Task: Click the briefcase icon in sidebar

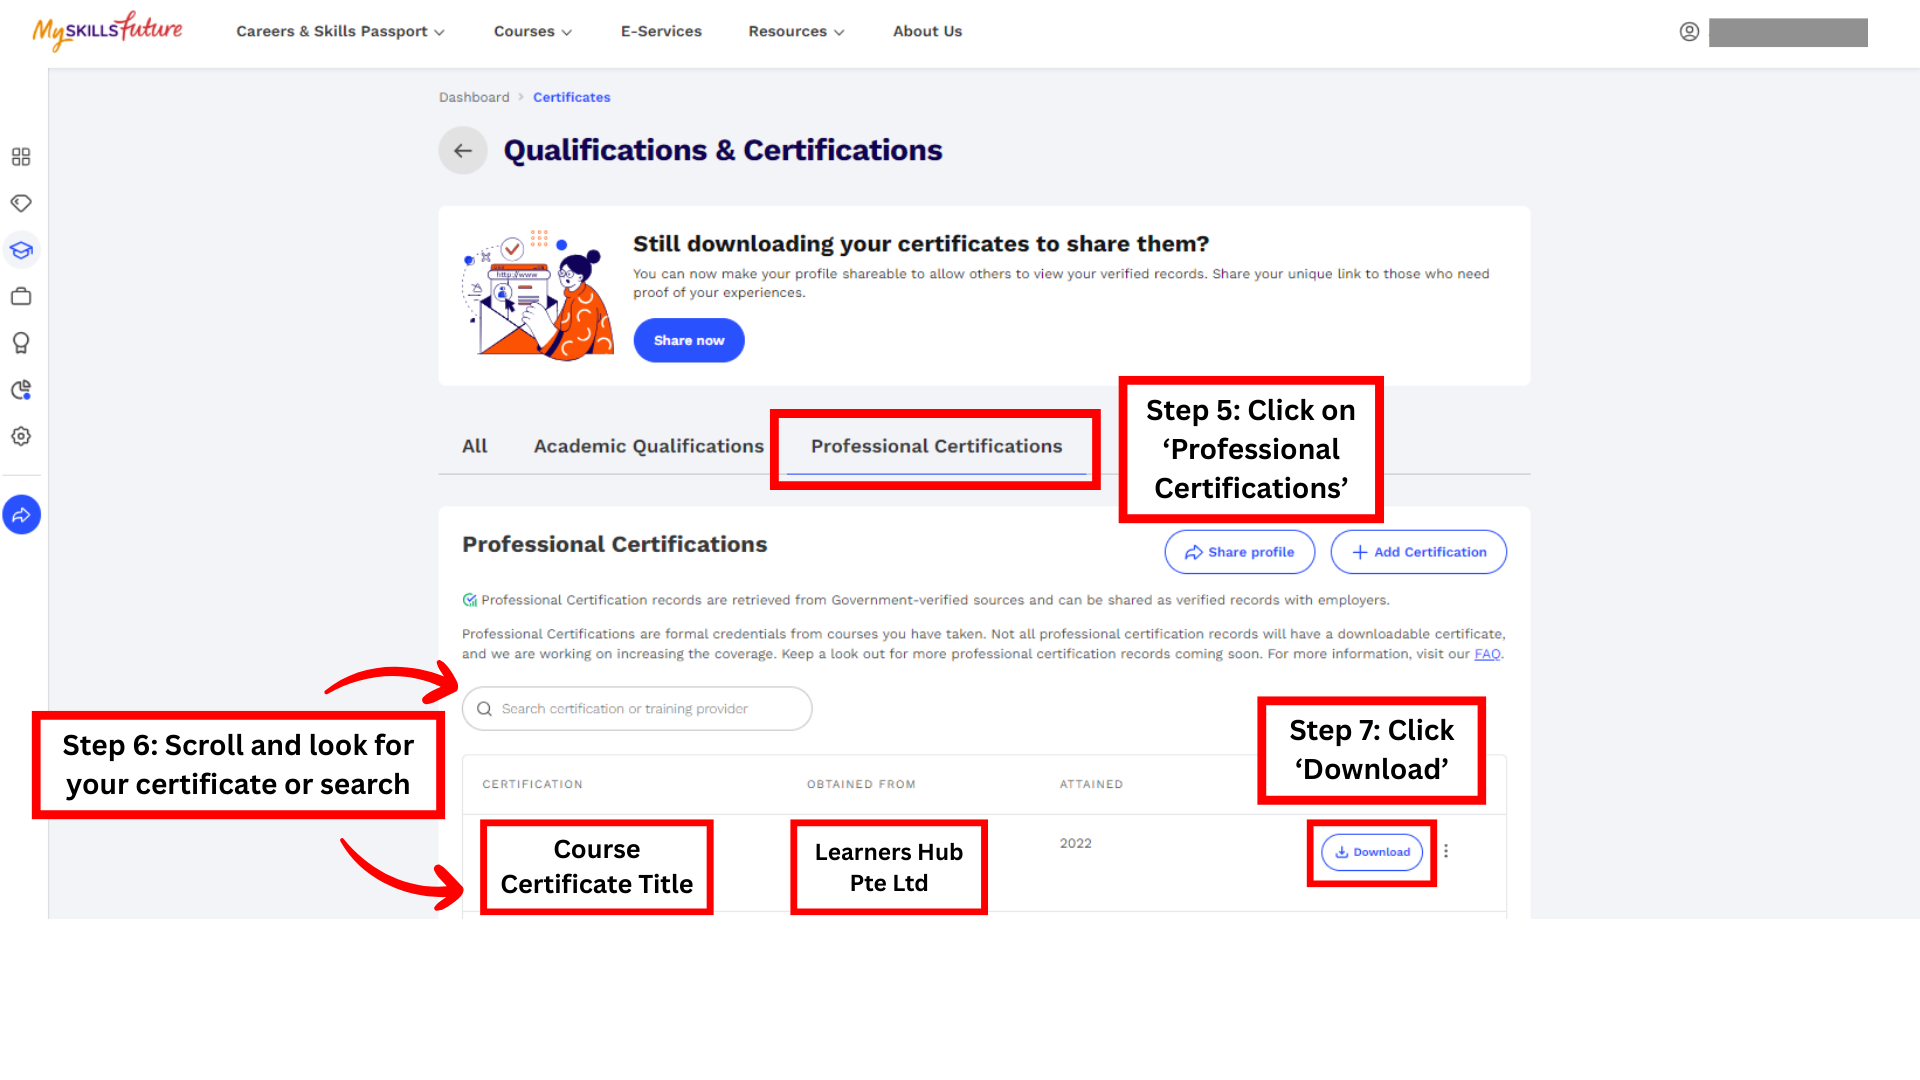Action: point(21,296)
